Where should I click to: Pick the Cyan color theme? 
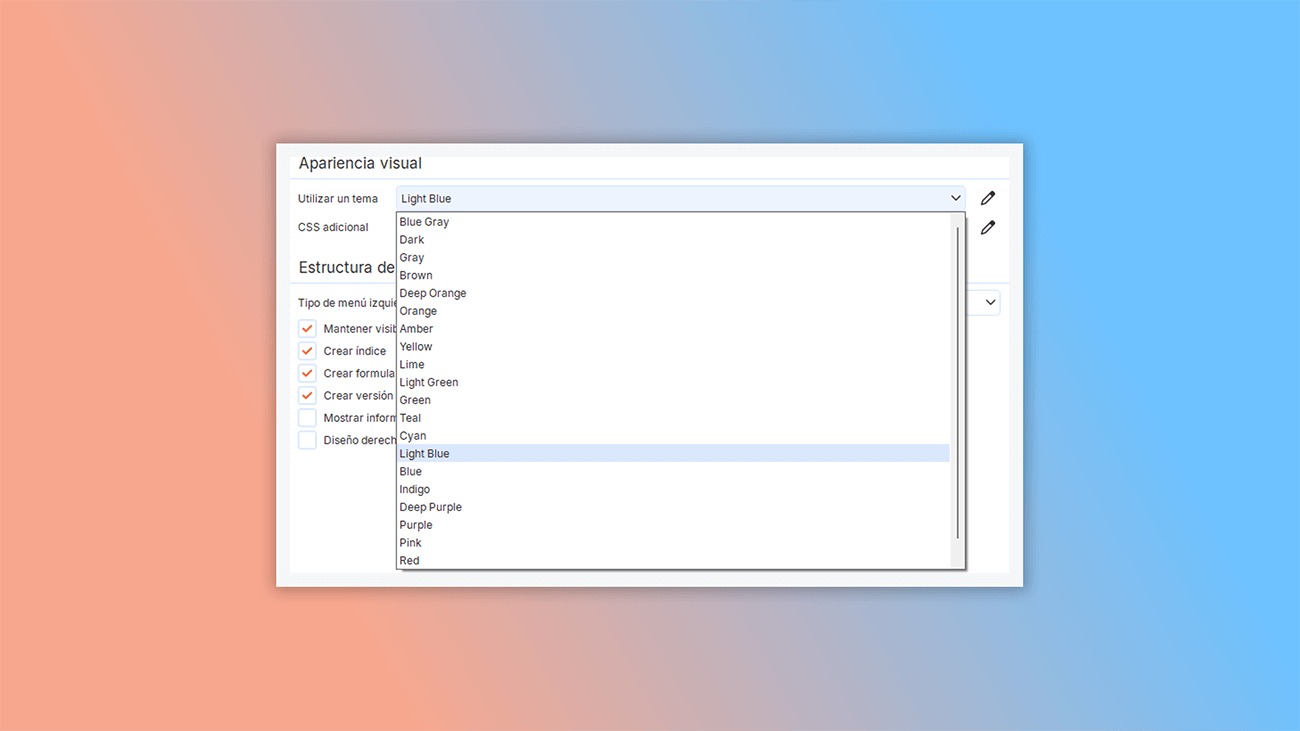click(412, 435)
